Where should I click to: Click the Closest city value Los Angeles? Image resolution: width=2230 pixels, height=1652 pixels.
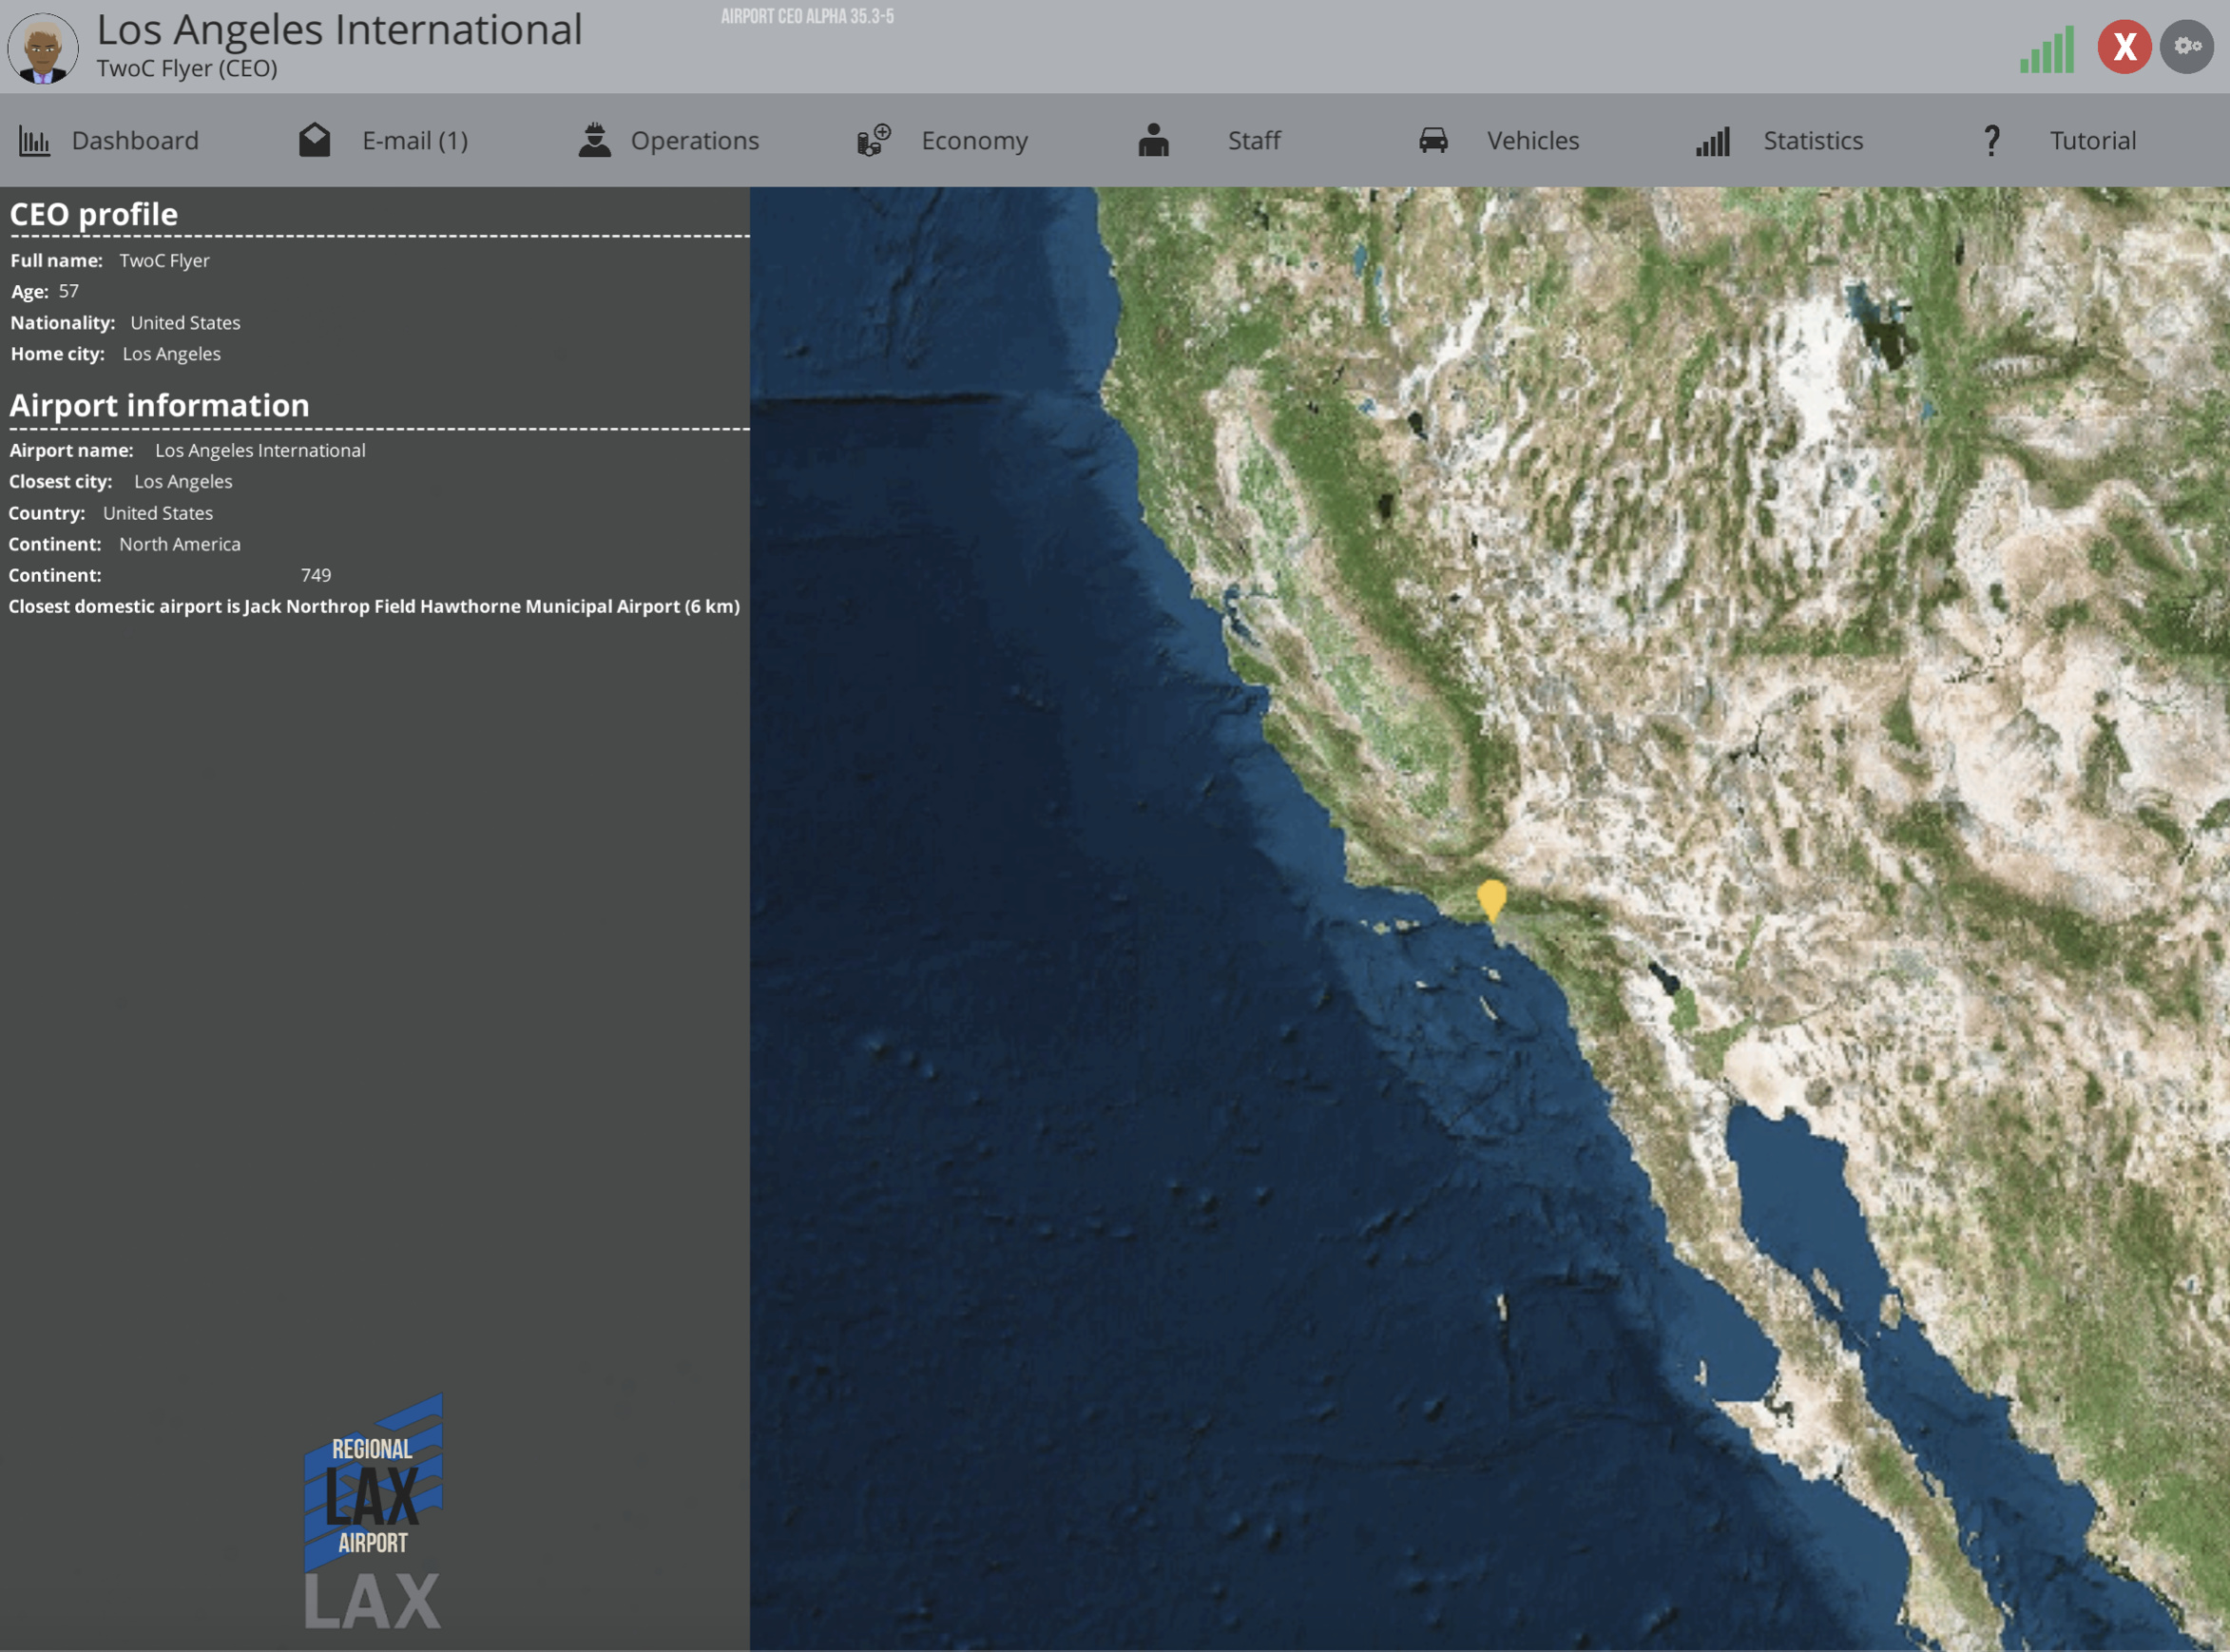pos(183,481)
